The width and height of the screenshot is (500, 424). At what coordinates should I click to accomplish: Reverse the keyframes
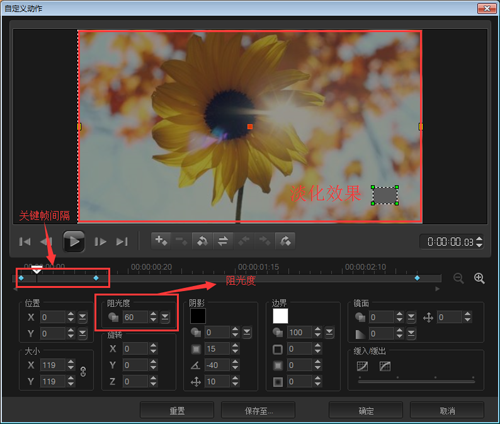point(202,241)
